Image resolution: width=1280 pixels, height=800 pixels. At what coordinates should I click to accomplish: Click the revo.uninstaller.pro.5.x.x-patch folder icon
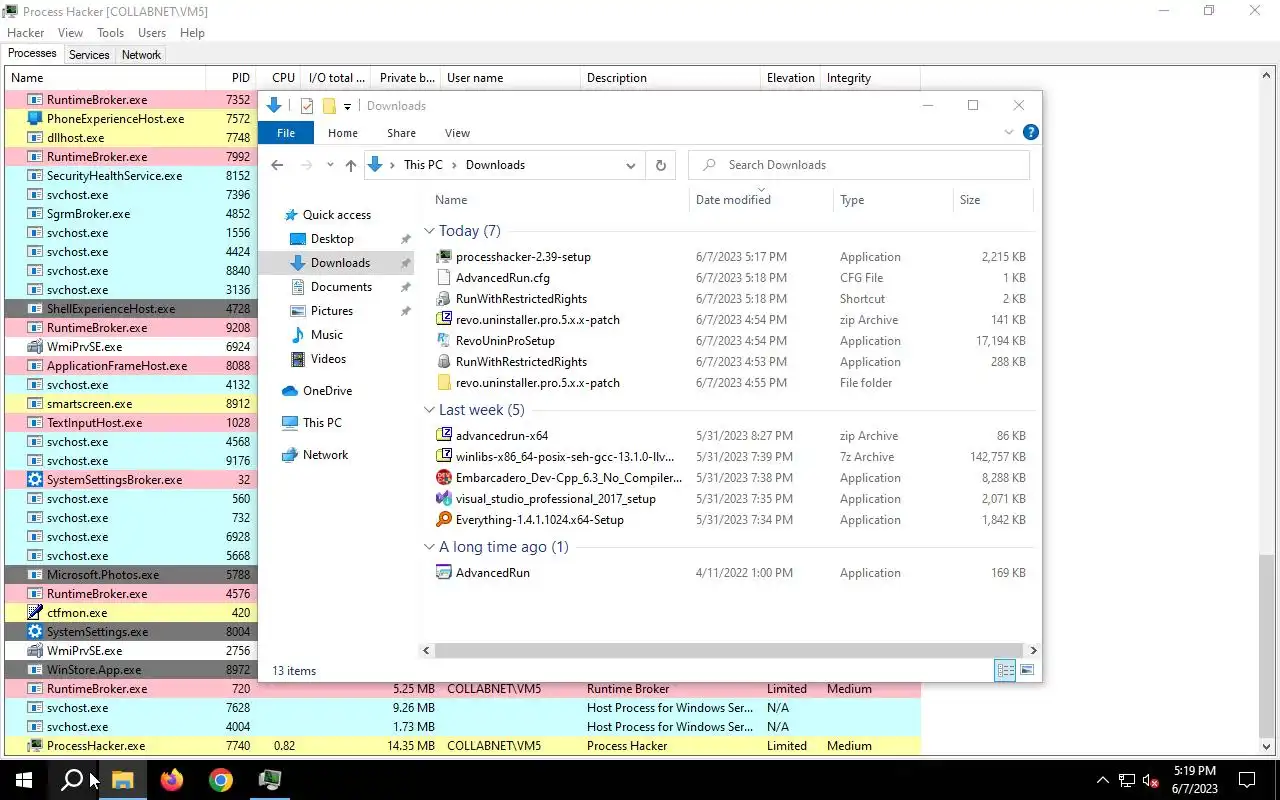click(x=444, y=383)
